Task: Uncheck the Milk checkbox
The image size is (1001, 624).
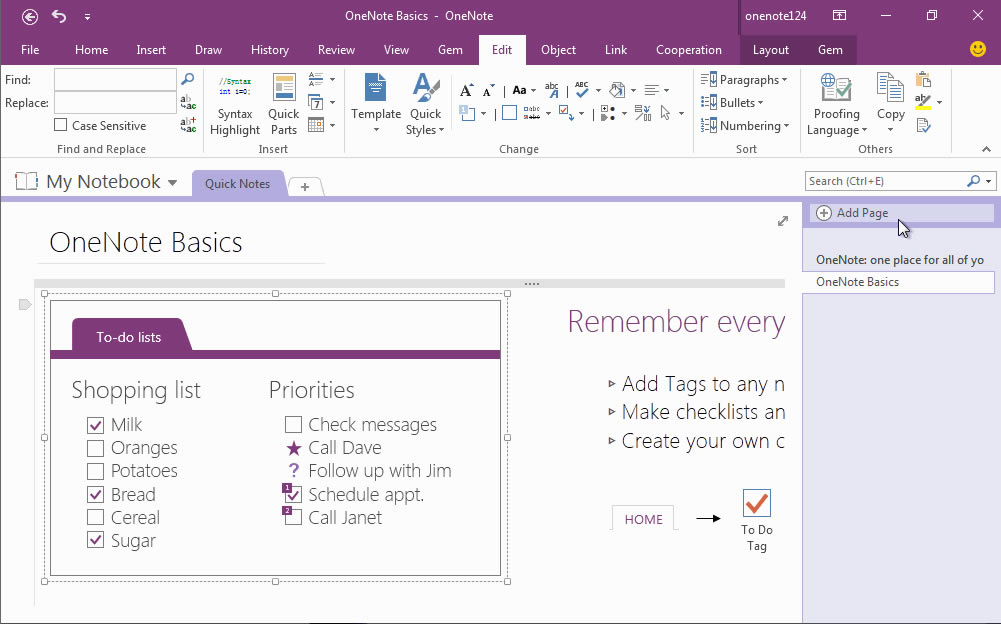Action: [x=96, y=425]
